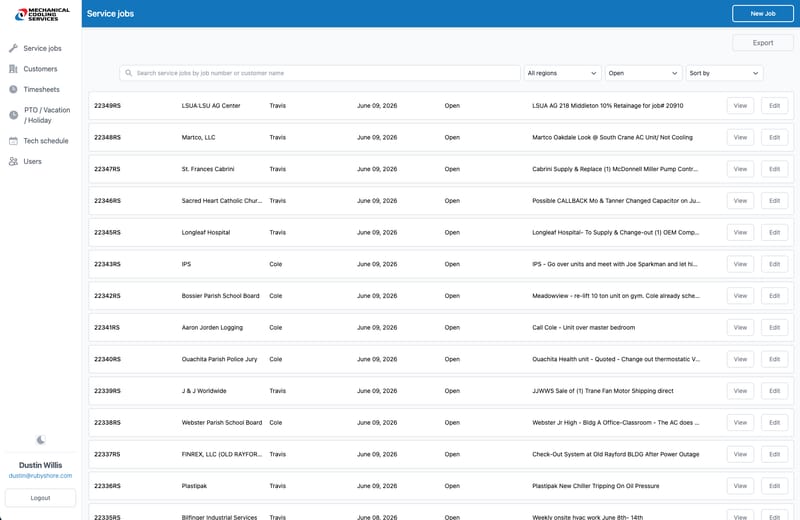The image size is (800, 520).
Task: View job 22349RS LSUA LSU AG Center
Action: (740, 106)
